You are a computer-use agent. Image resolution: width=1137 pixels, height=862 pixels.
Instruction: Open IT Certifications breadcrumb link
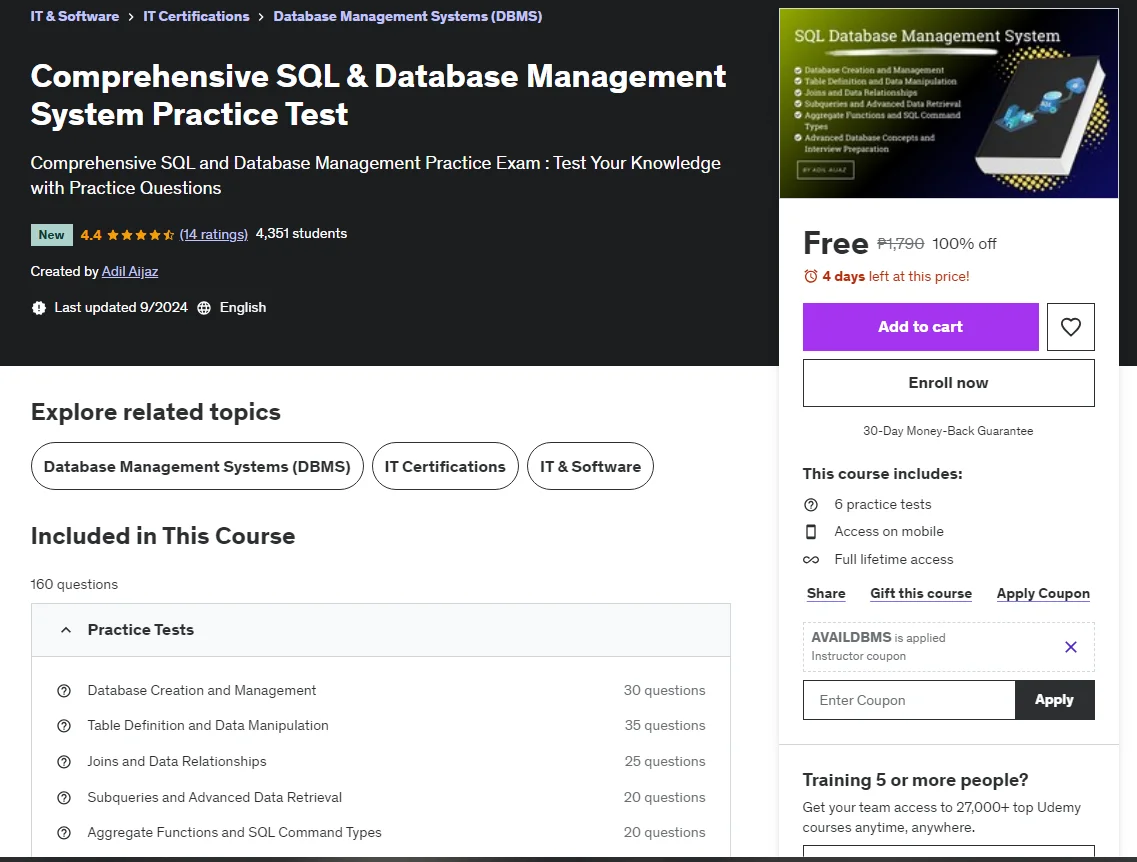pyautogui.click(x=196, y=16)
